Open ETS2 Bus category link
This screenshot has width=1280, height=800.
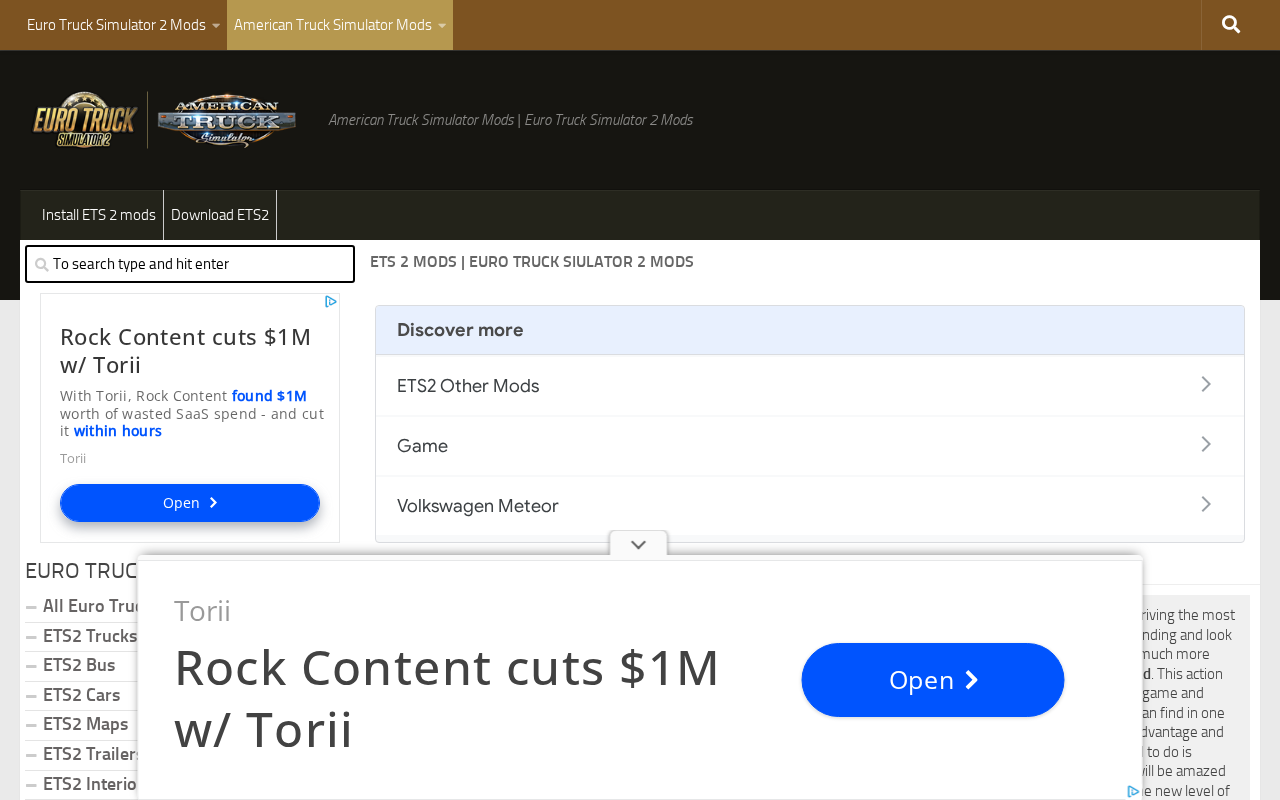pyautogui.click(x=79, y=666)
